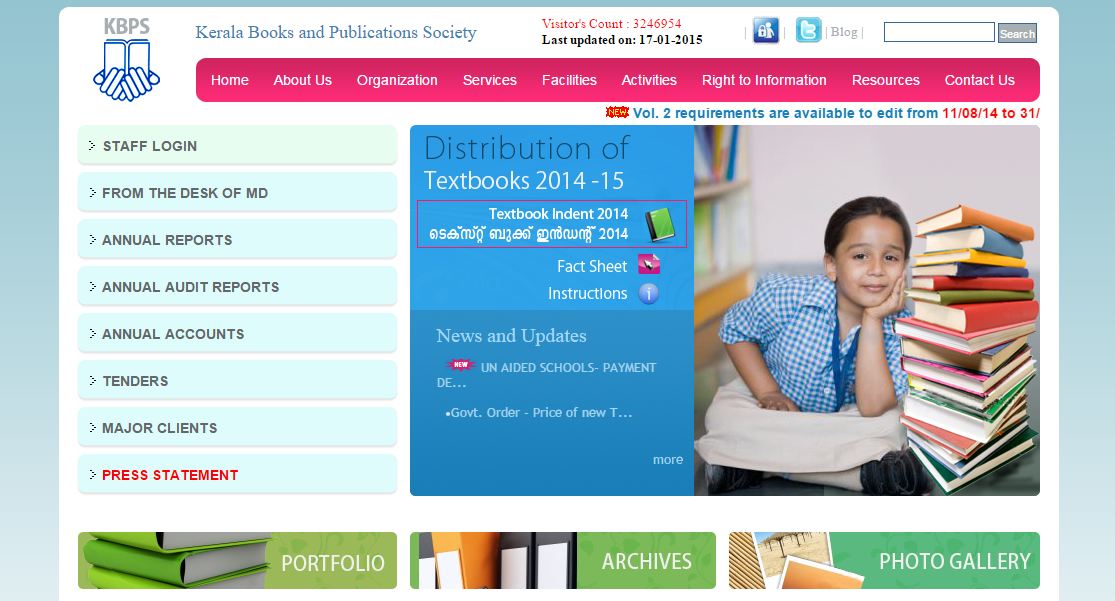The height and width of the screenshot is (601, 1115).
Task: Expand the Staff Login sidebar item
Action: [x=150, y=146]
